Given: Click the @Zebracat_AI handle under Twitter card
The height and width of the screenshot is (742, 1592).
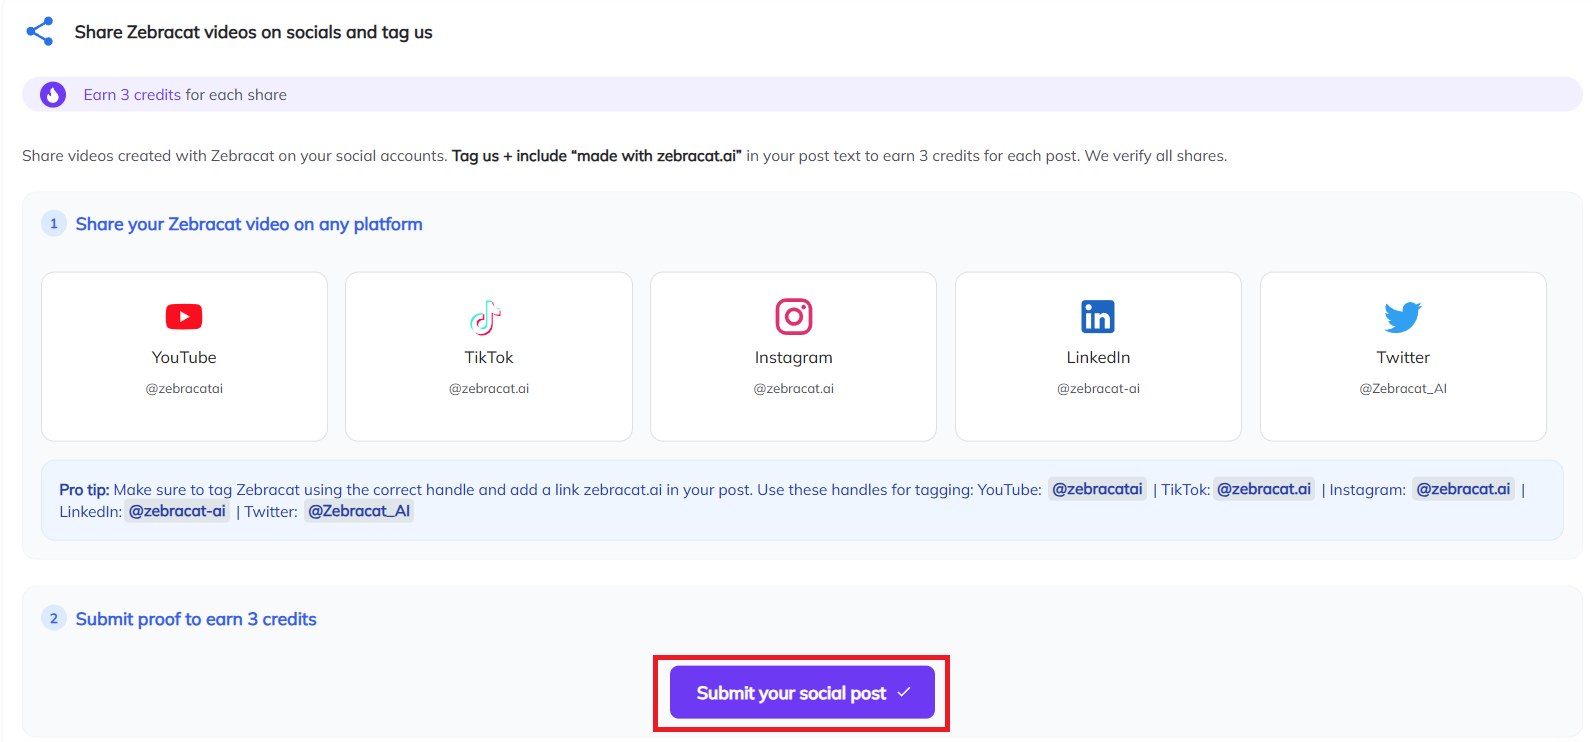Looking at the screenshot, I should [1403, 389].
